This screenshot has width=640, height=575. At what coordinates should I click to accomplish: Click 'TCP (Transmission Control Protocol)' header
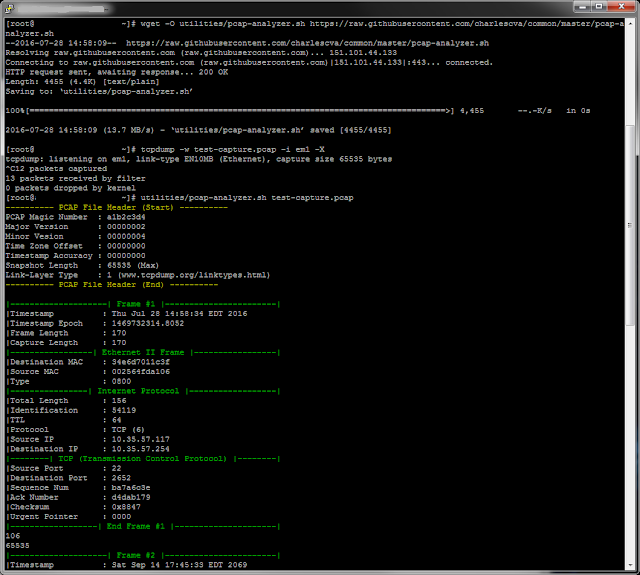click(x=142, y=459)
